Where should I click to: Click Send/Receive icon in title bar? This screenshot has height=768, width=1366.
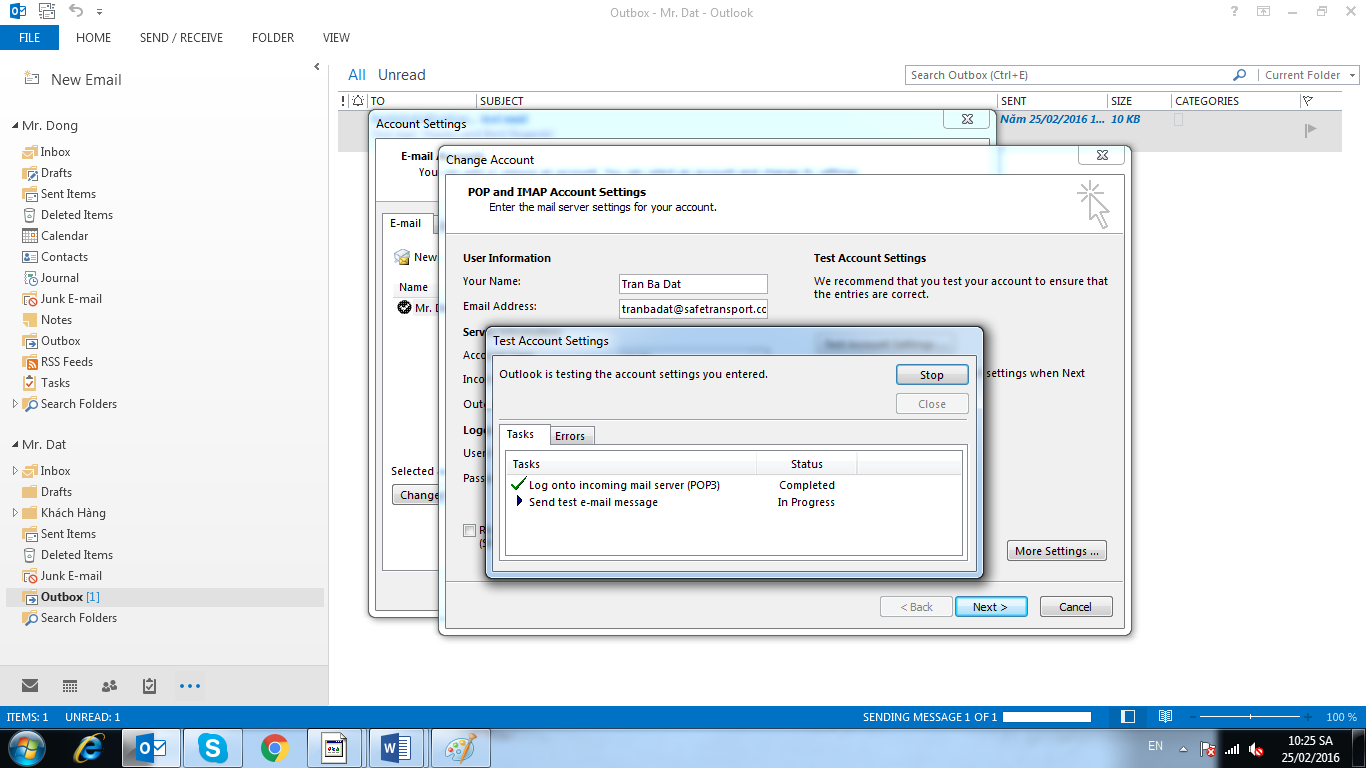(46, 12)
